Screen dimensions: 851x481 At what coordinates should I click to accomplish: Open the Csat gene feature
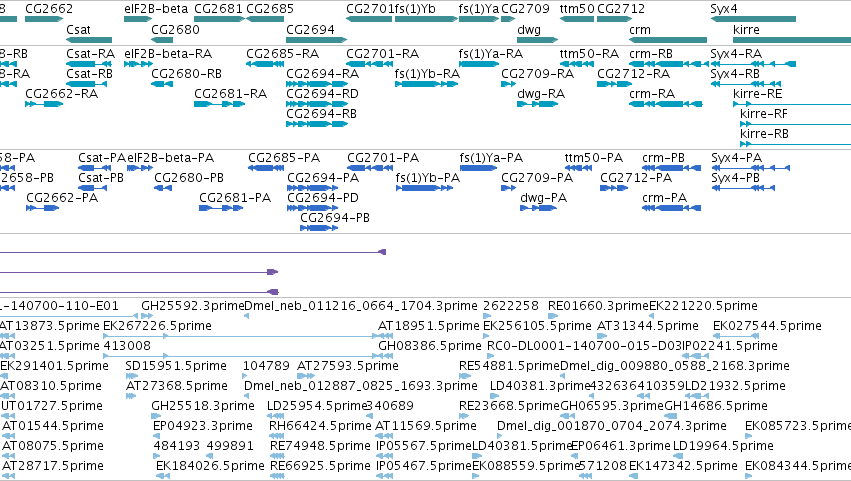89,40
